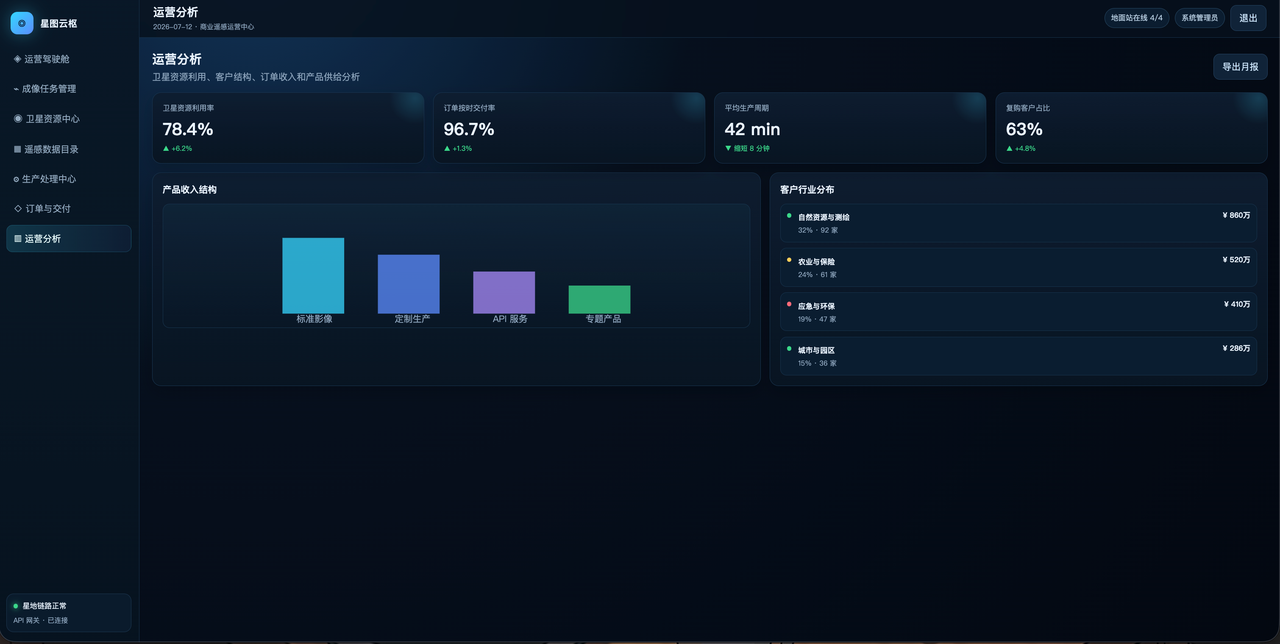Click the 32% · 92 家 detail text

(818, 230)
